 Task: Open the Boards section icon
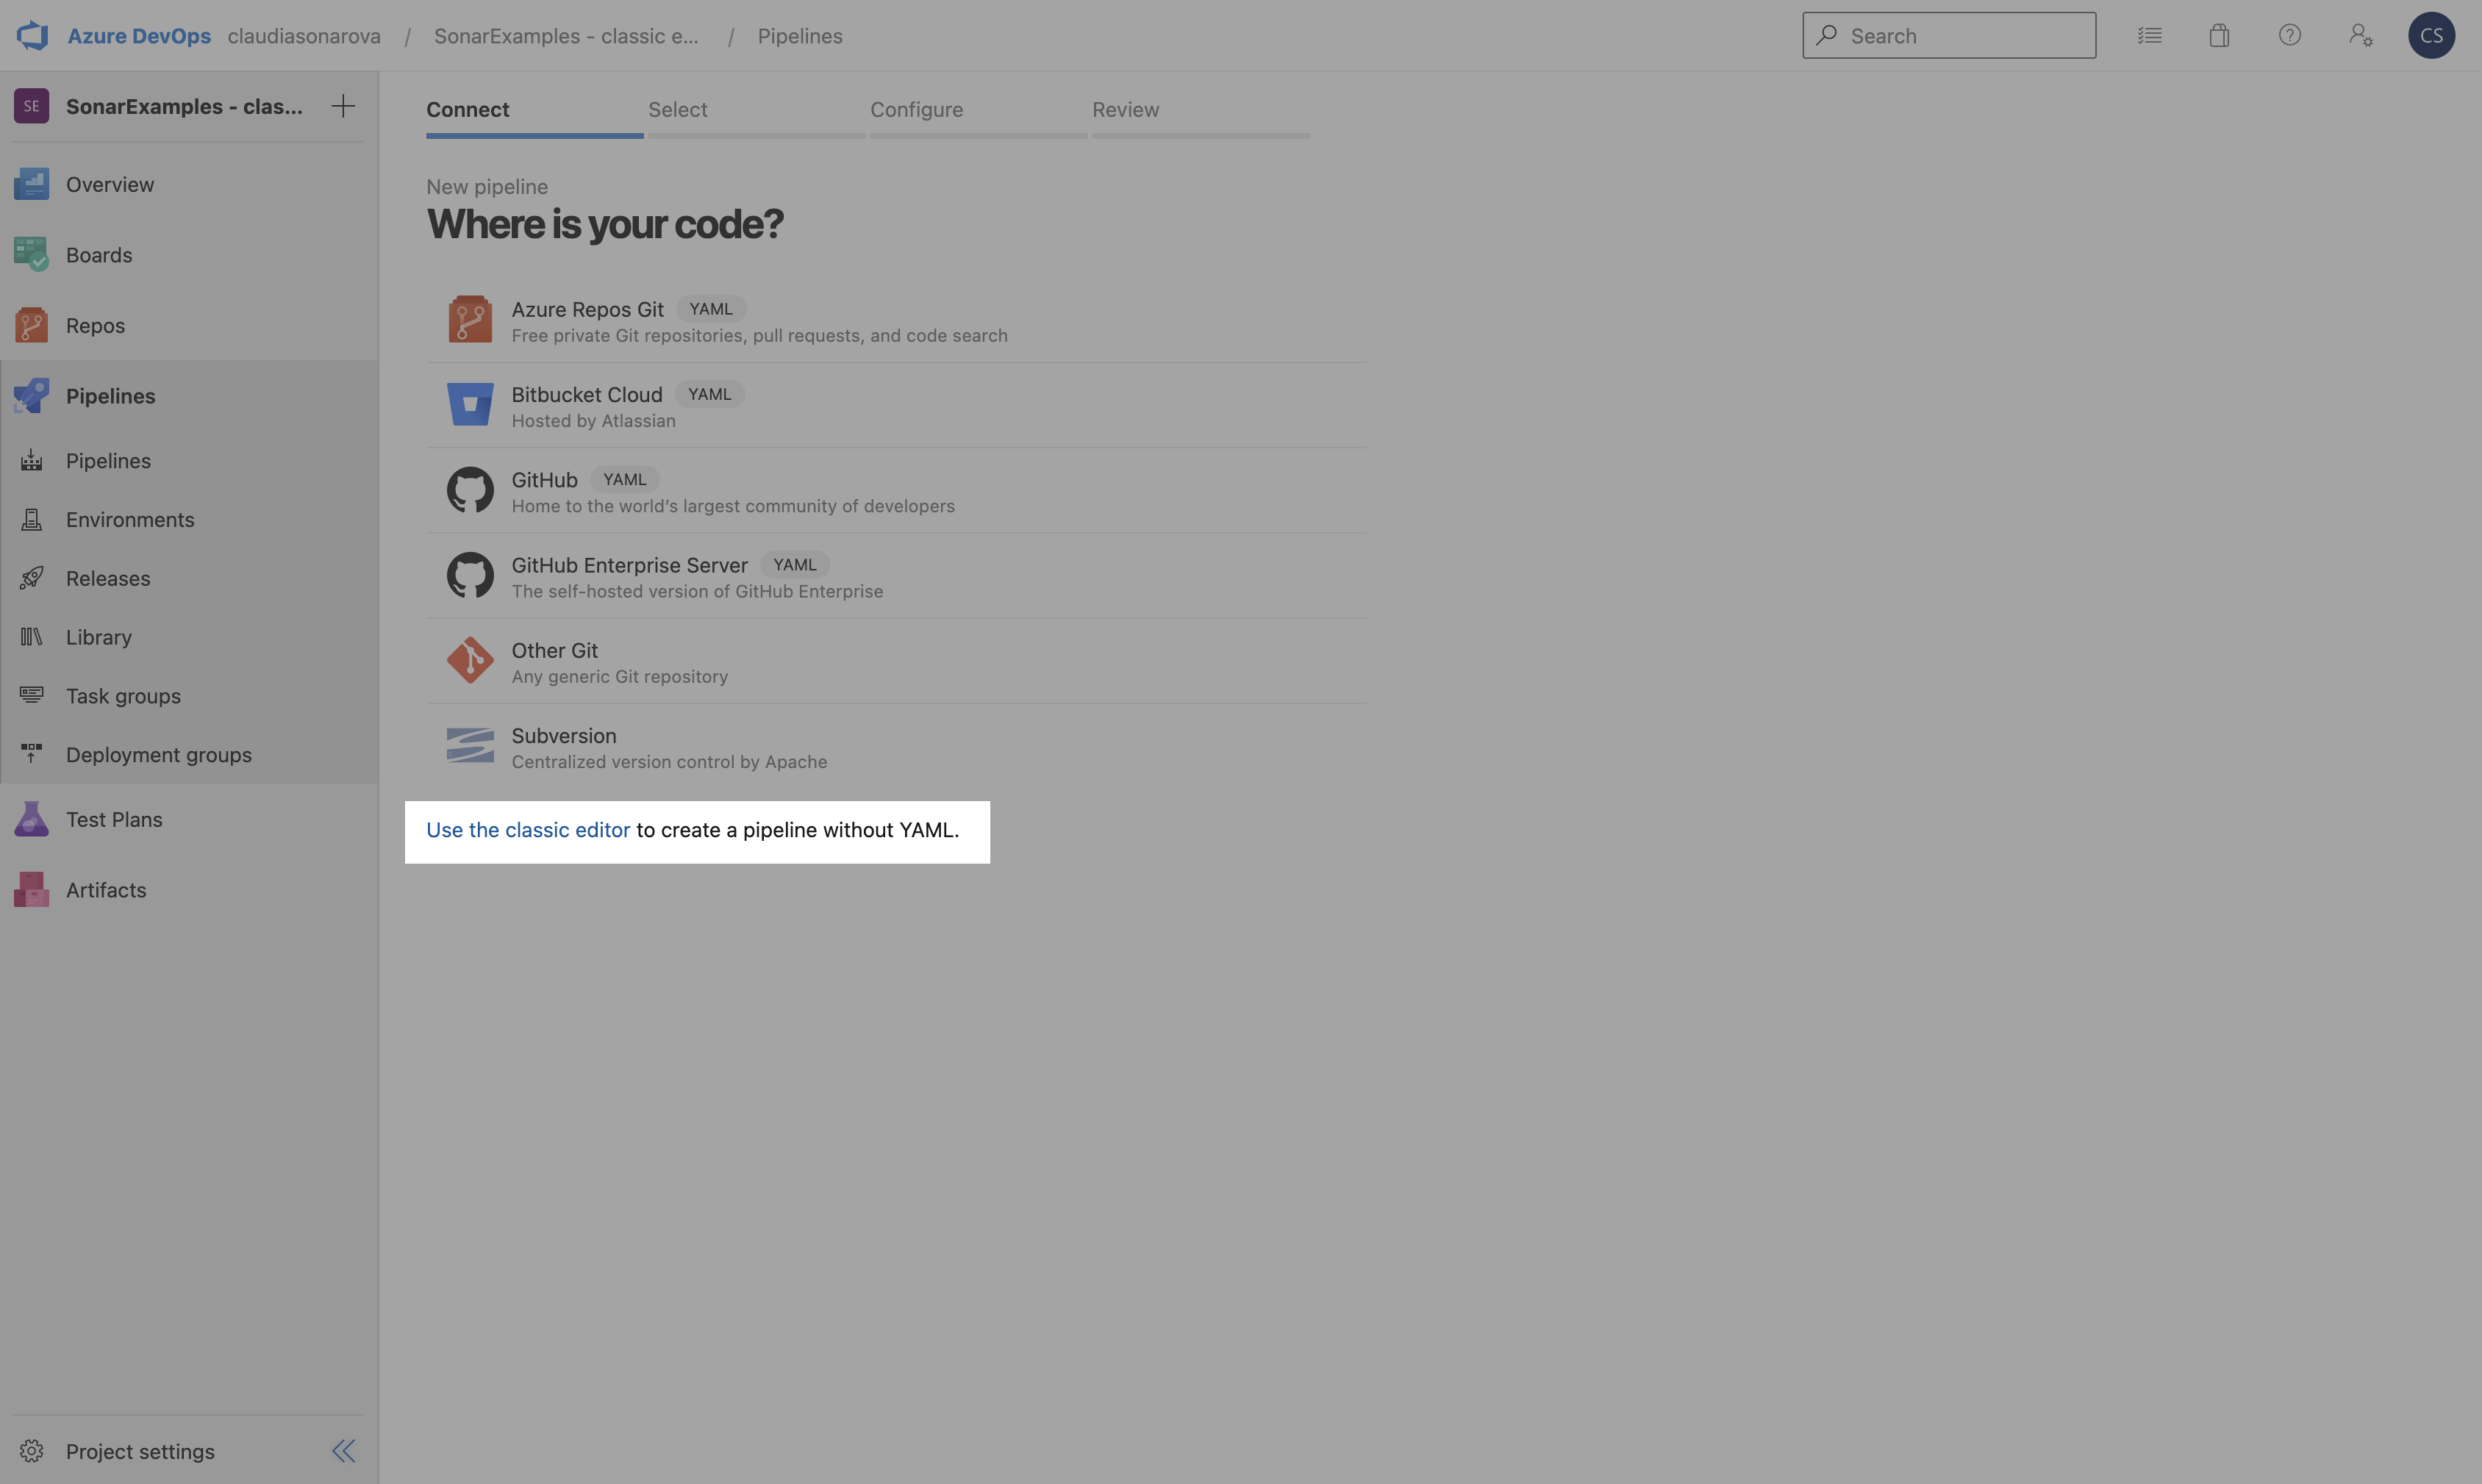[31, 254]
